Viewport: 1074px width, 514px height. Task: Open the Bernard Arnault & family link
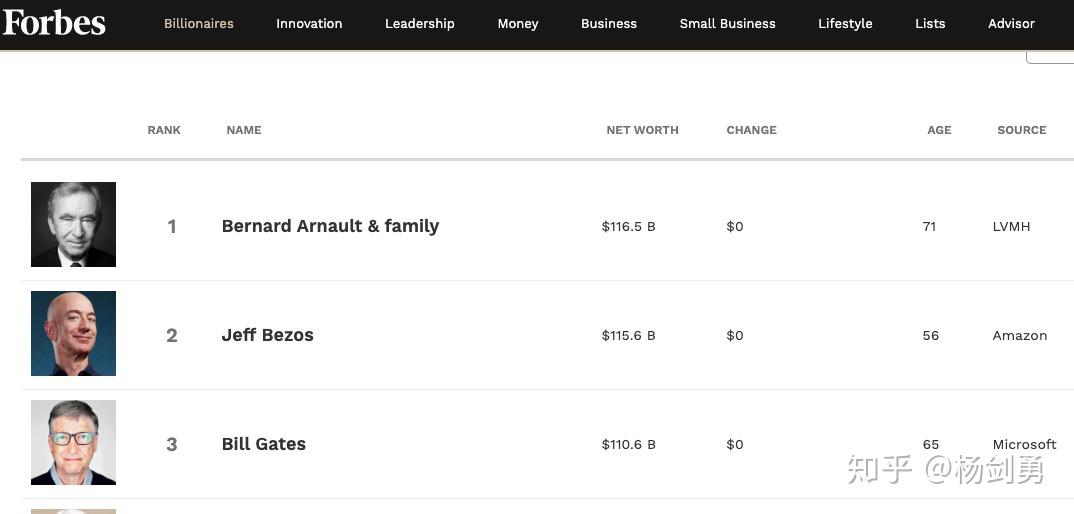[x=330, y=226]
